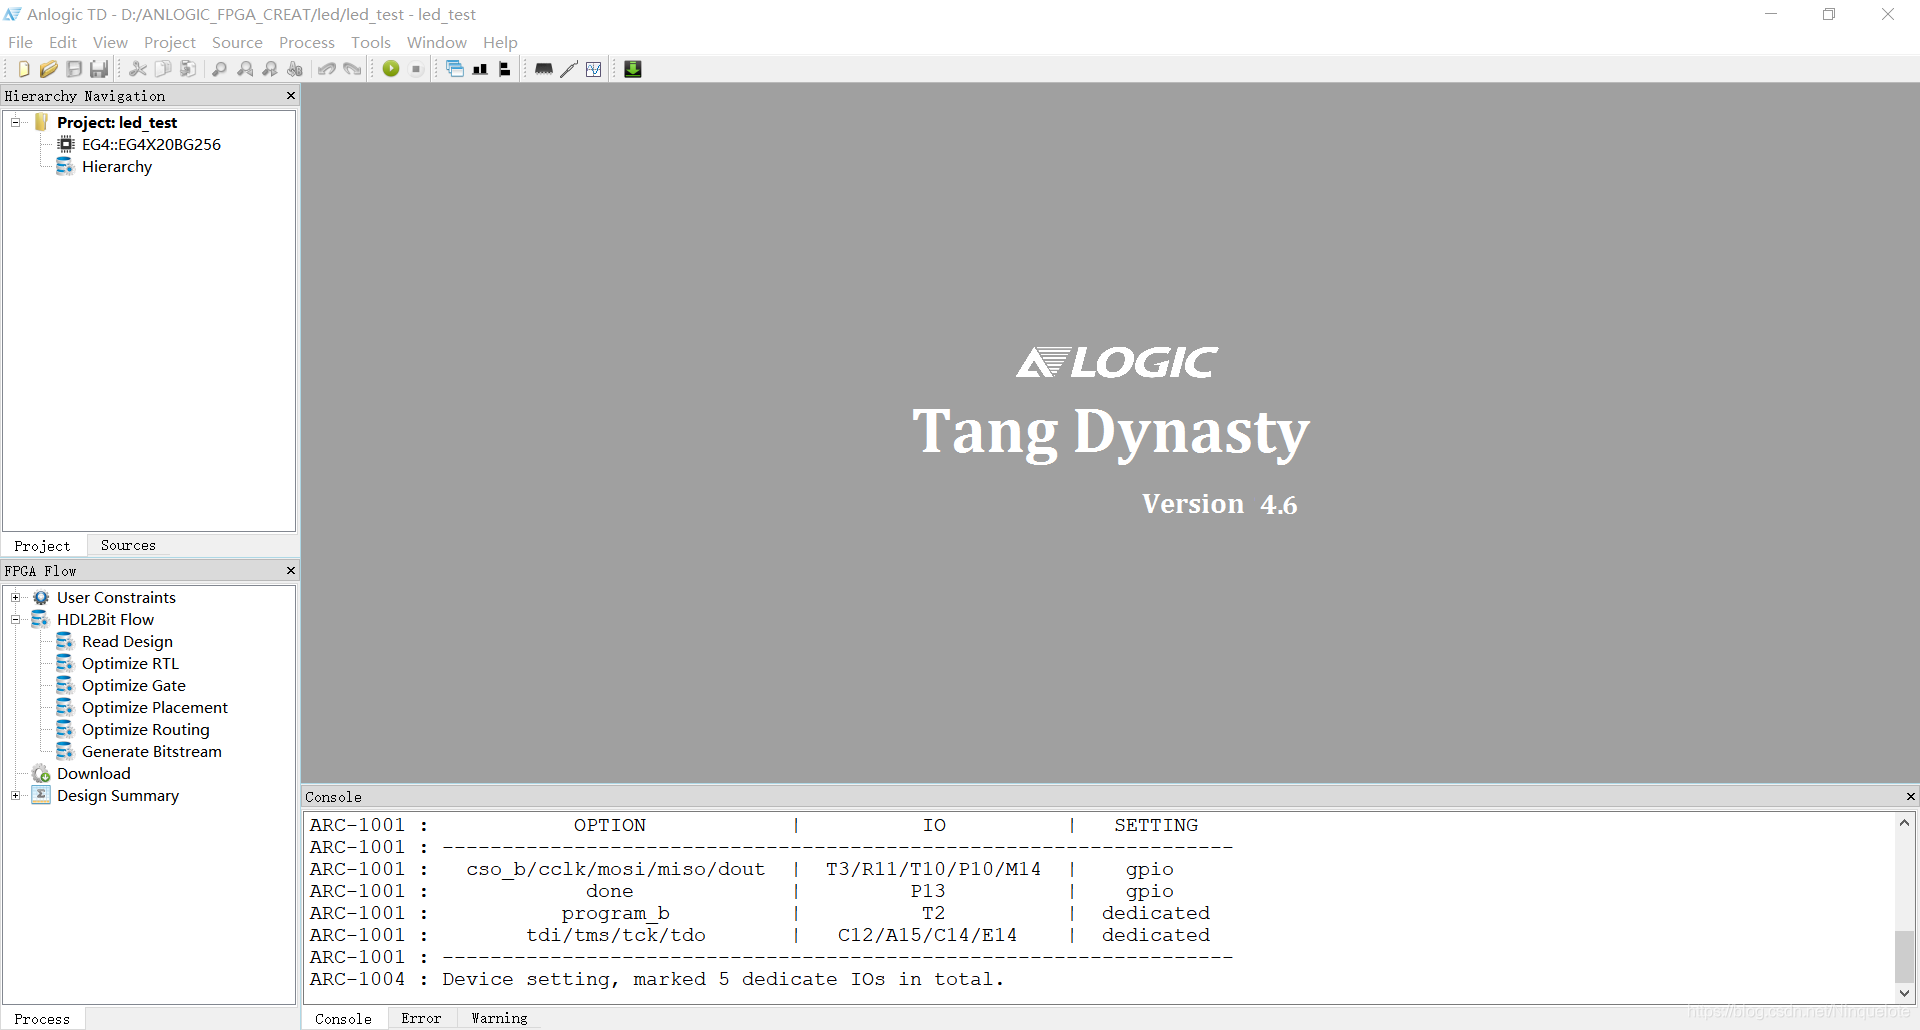Select Optimize Routing flow step
This screenshot has width=1920, height=1030.
pyautogui.click(x=134, y=729)
